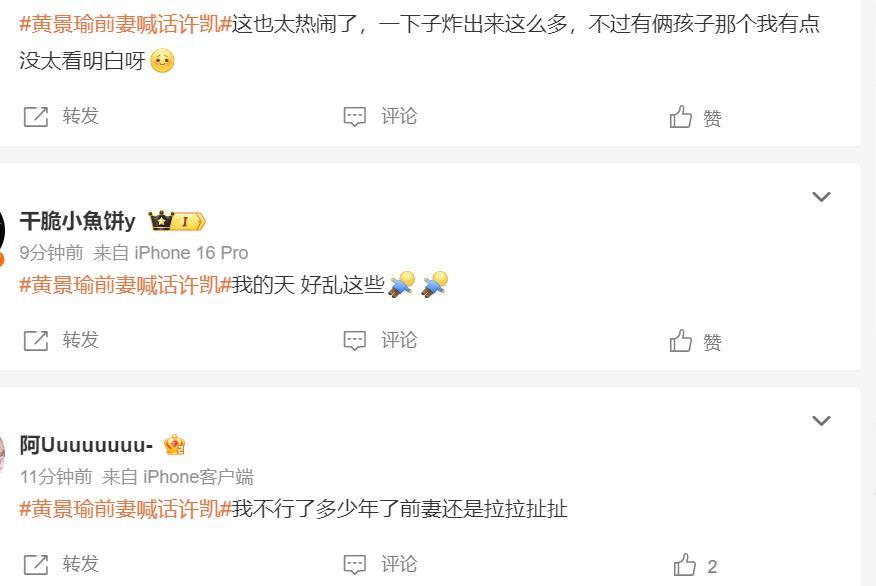Comment on 阿Uuuuuuuu-'s post
Viewport: 876px width, 586px height.
point(380,564)
